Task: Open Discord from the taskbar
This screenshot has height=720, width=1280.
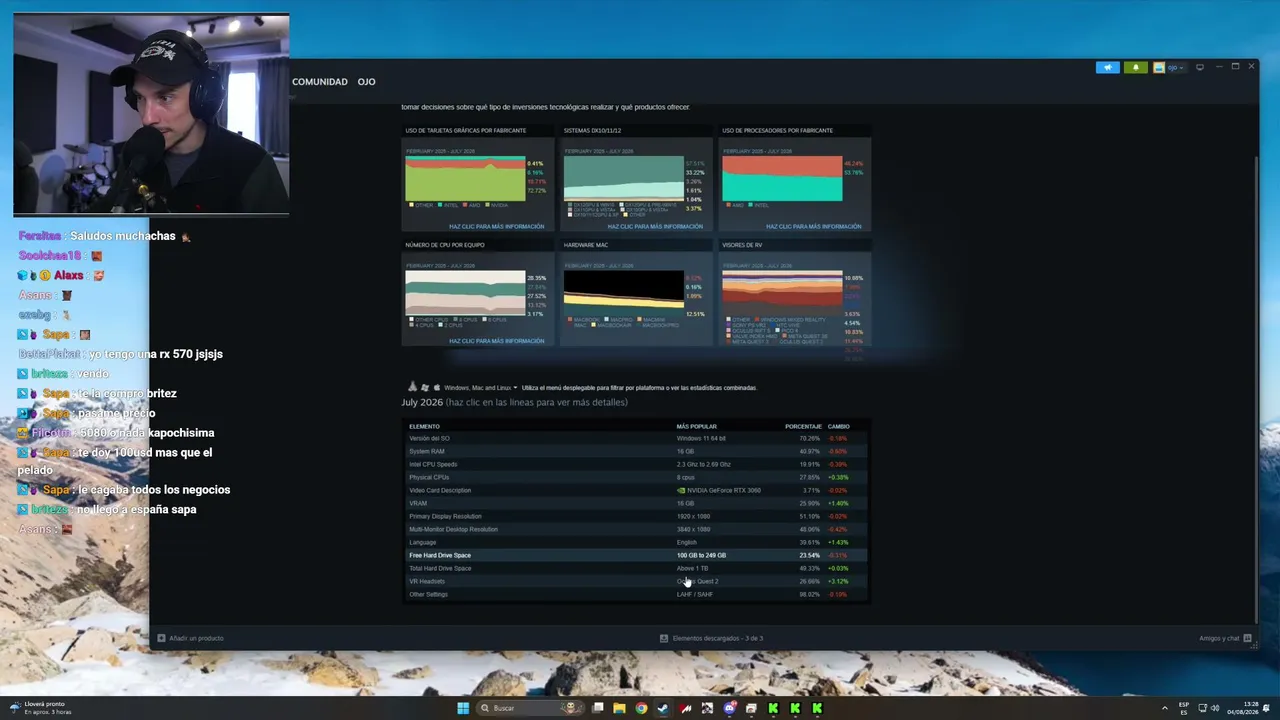Action: pyautogui.click(x=729, y=708)
